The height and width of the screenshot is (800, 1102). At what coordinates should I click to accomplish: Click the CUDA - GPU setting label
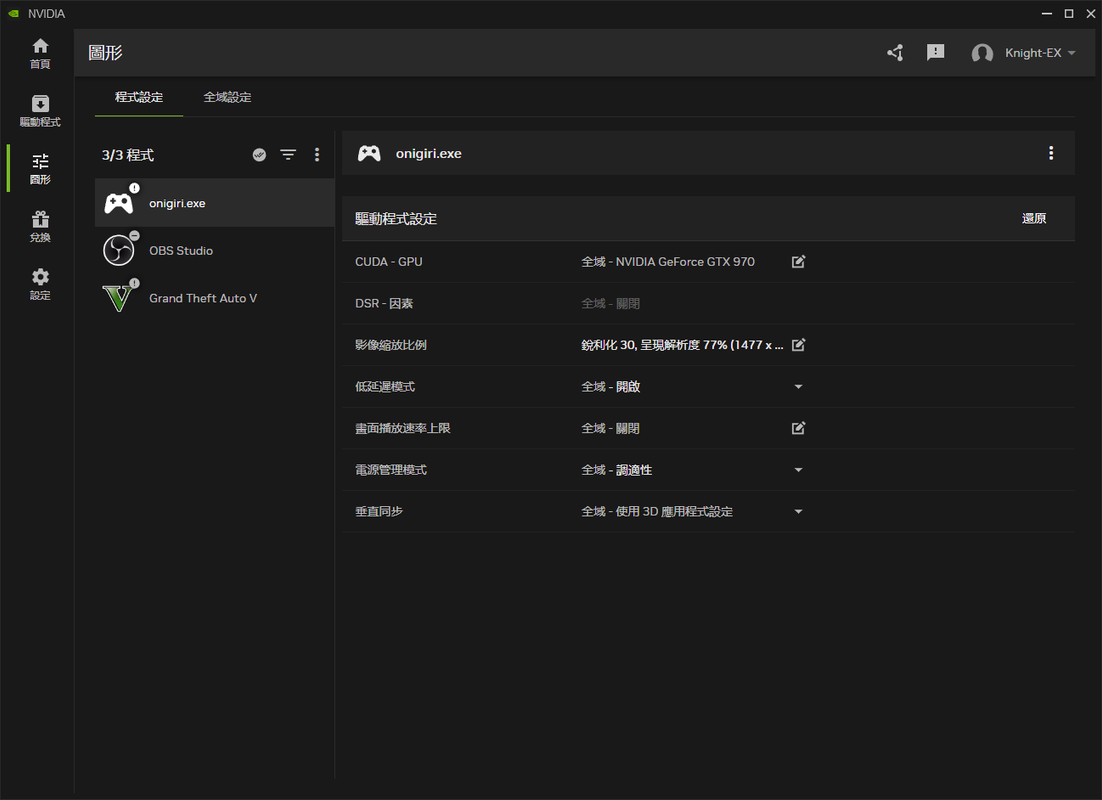389,262
